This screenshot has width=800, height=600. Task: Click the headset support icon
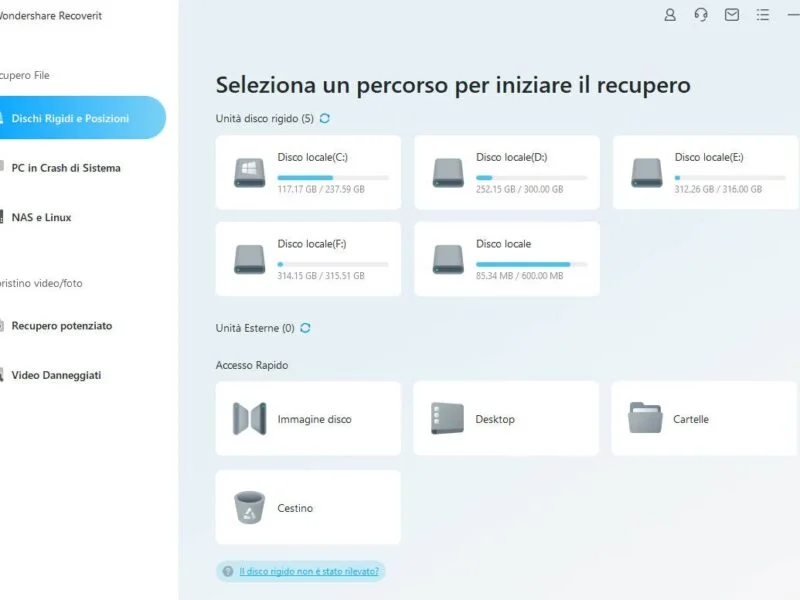pyautogui.click(x=701, y=15)
